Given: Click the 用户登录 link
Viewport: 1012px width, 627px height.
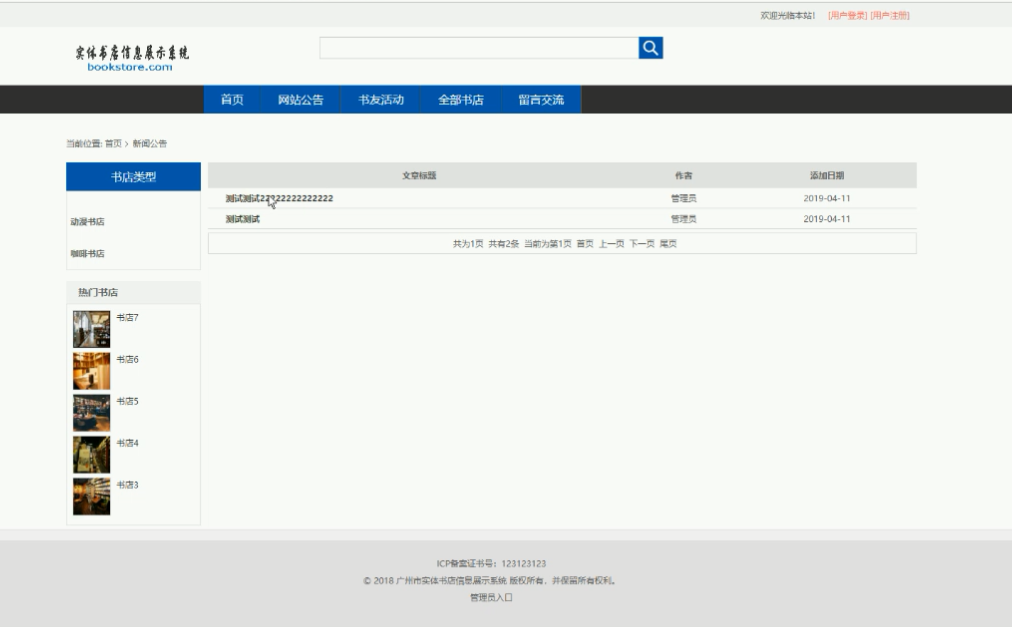Looking at the screenshot, I should pos(847,15).
